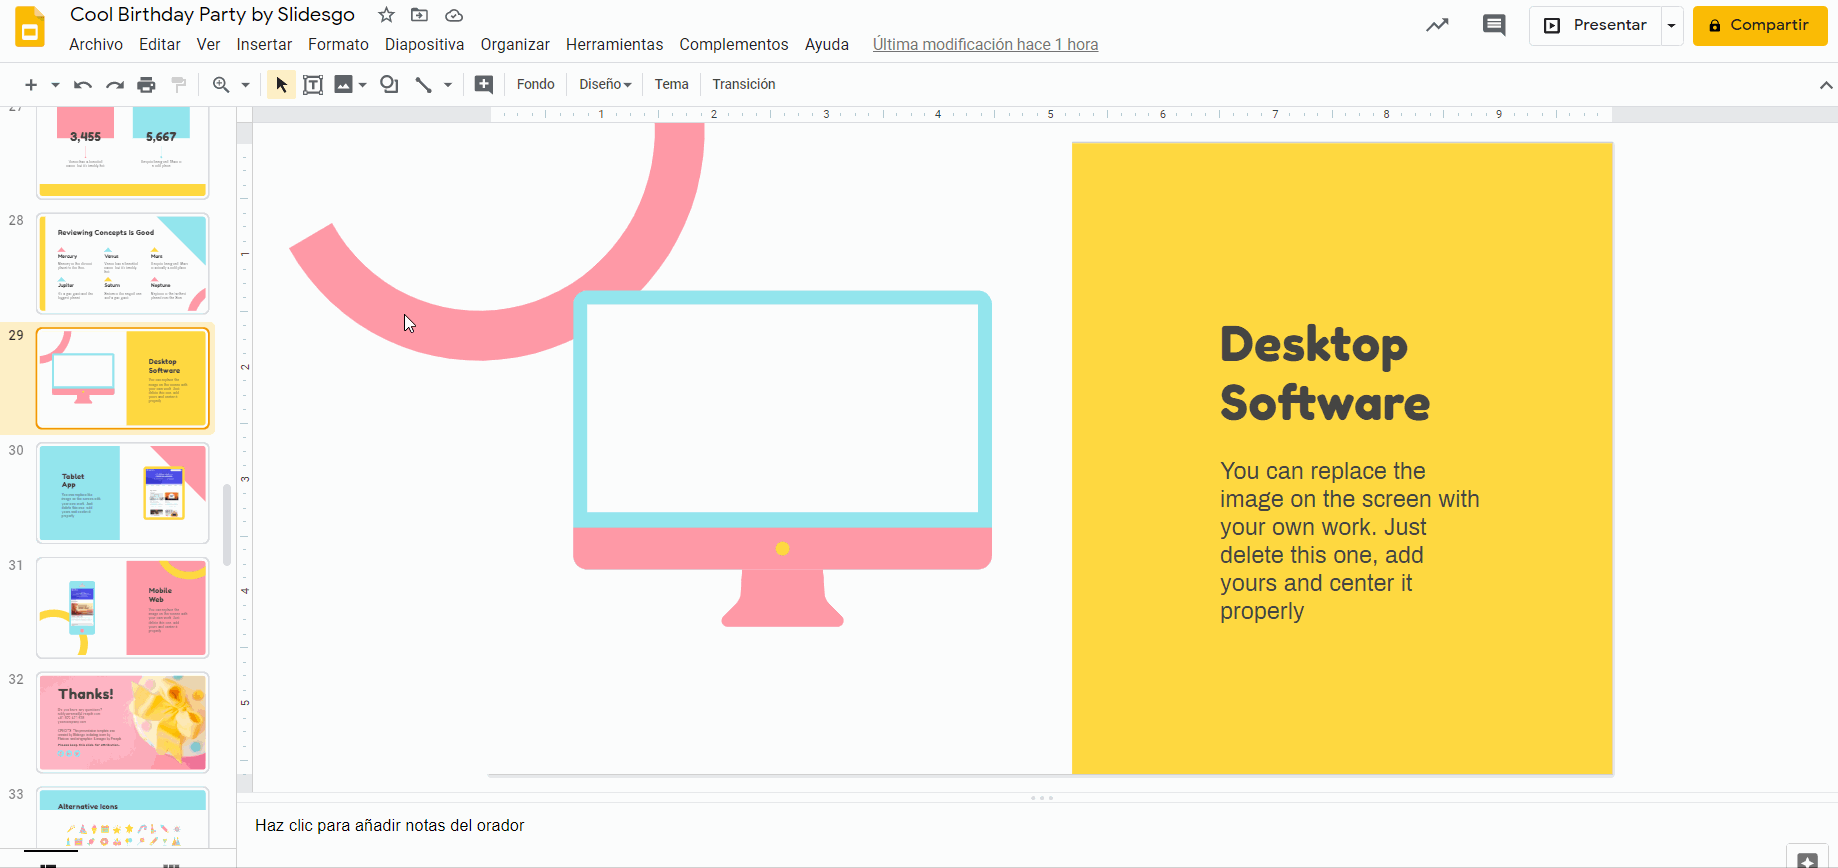Screen dimensions: 1838x868
Task: Check cloud save status icon
Action: [x=454, y=15]
